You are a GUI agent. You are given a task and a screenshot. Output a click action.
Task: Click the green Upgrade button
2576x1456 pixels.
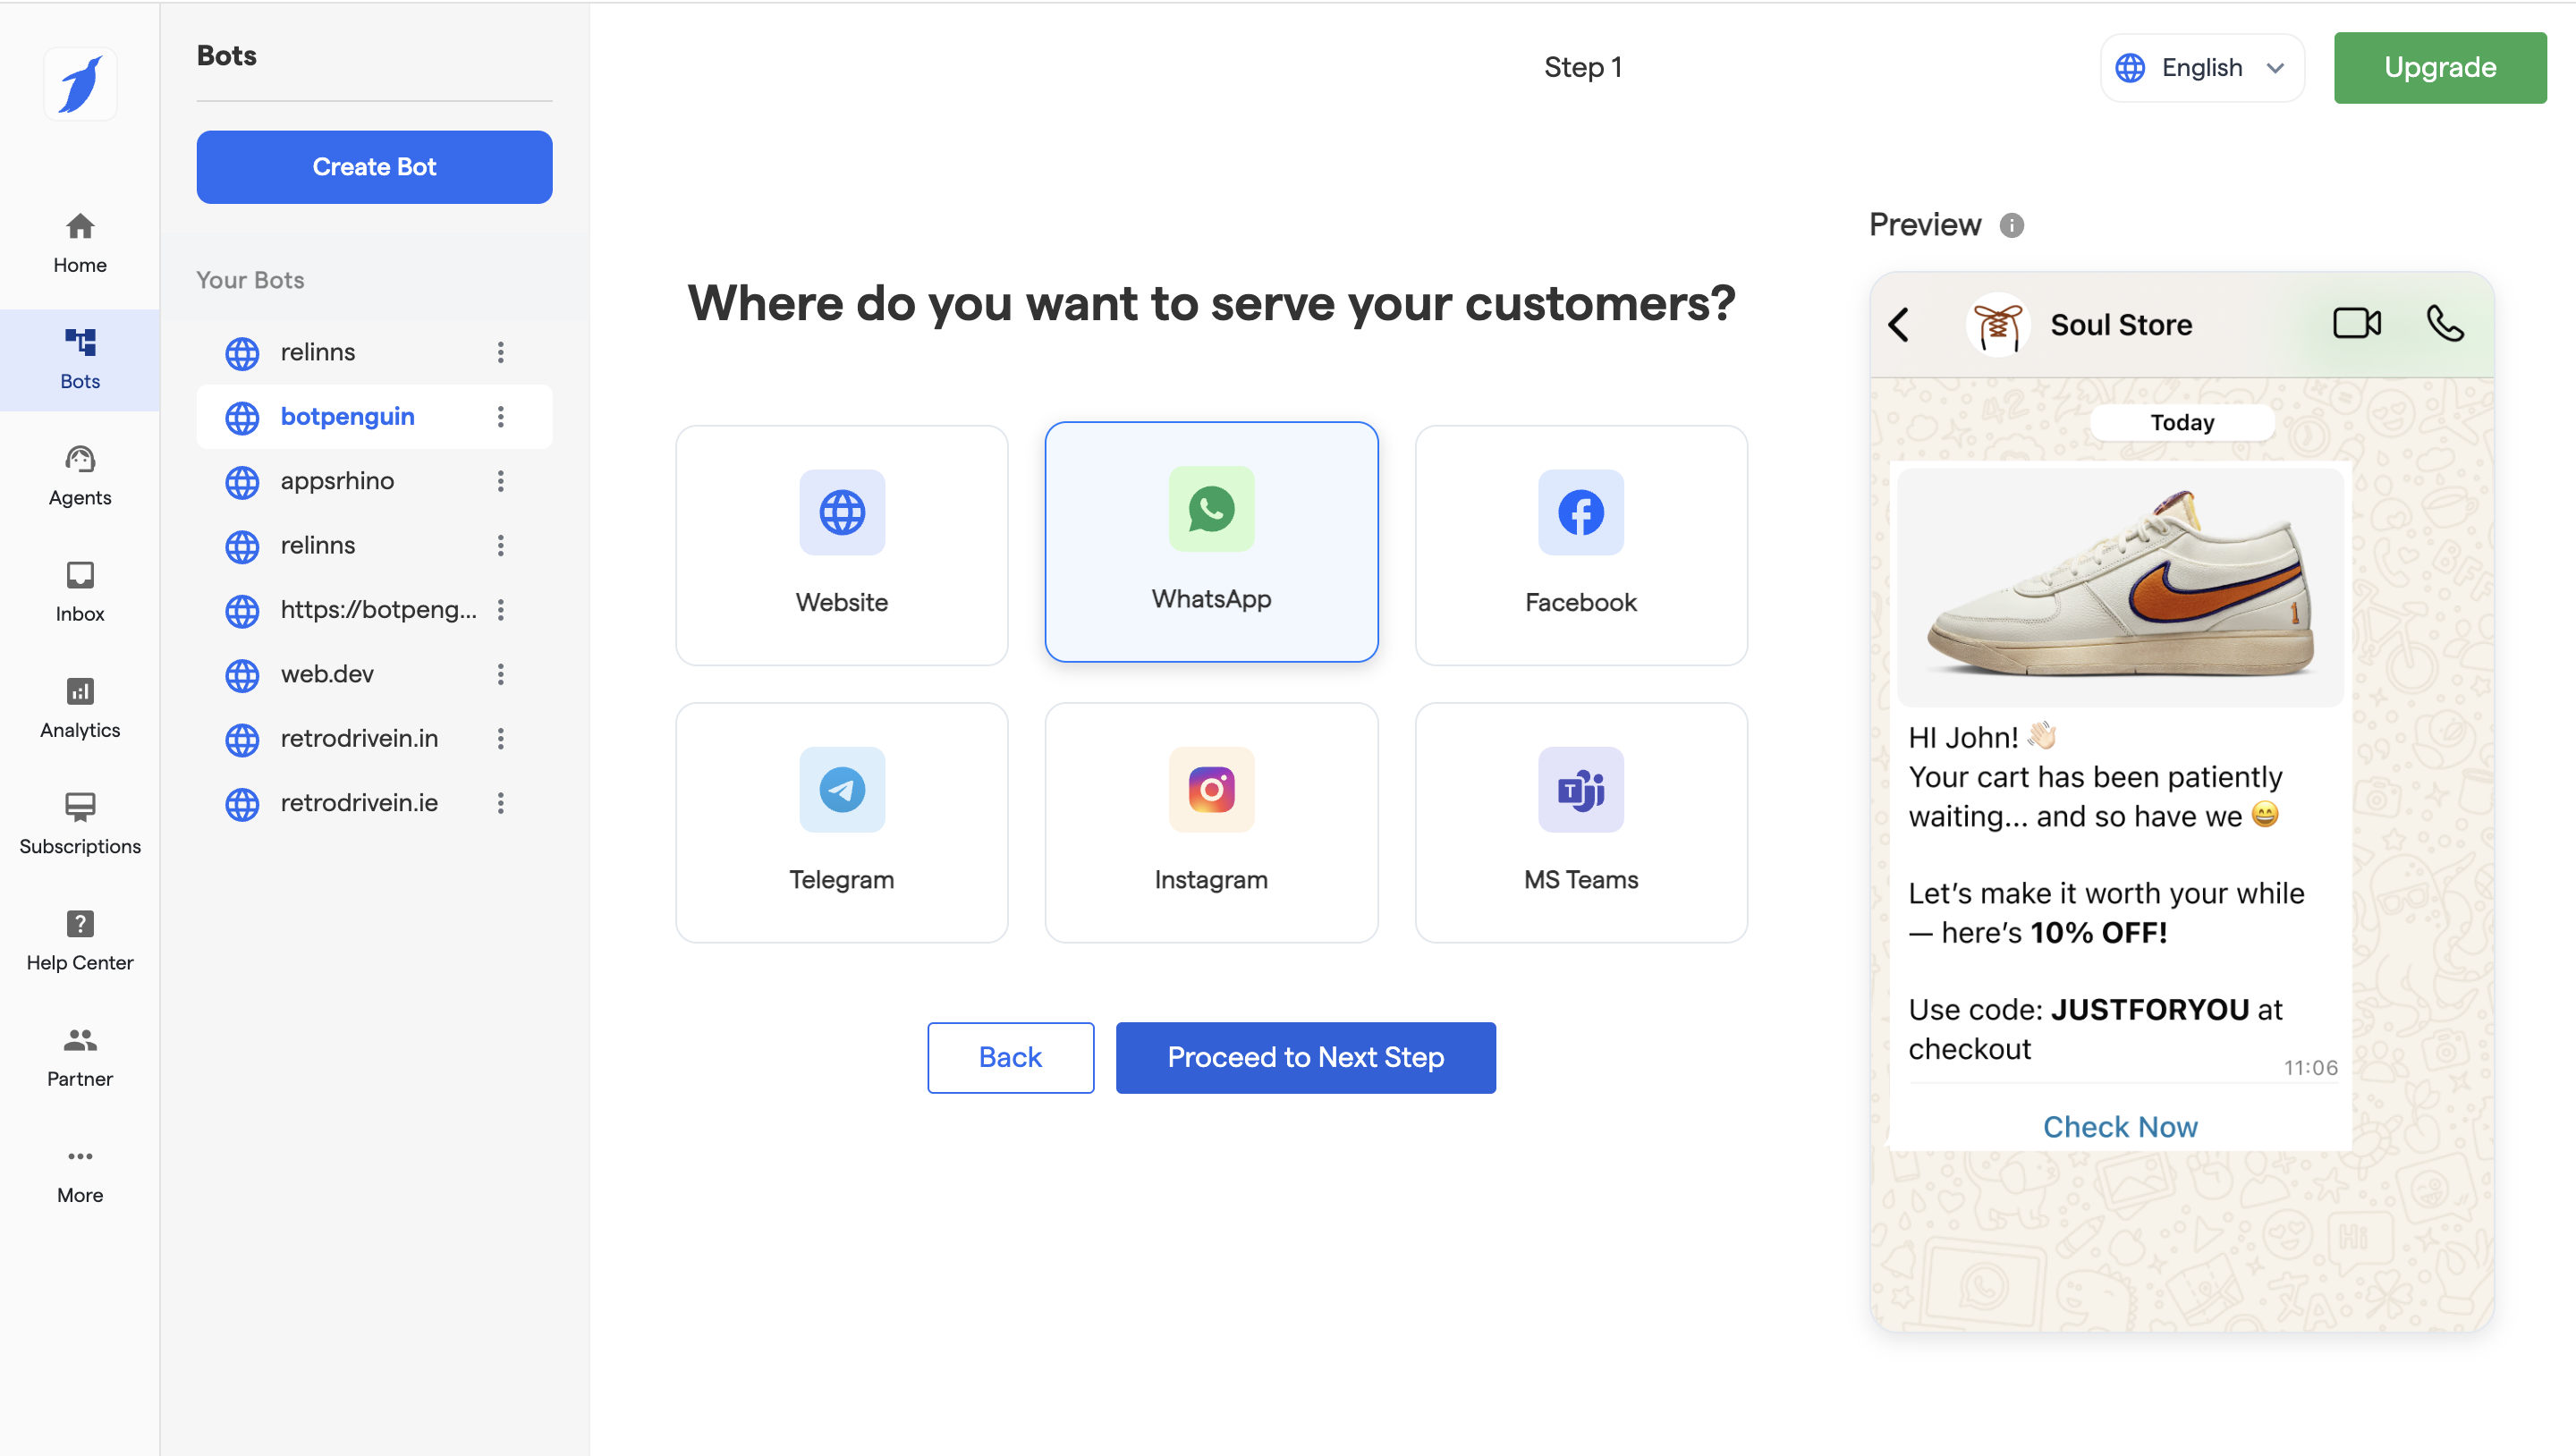[x=2439, y=68]
